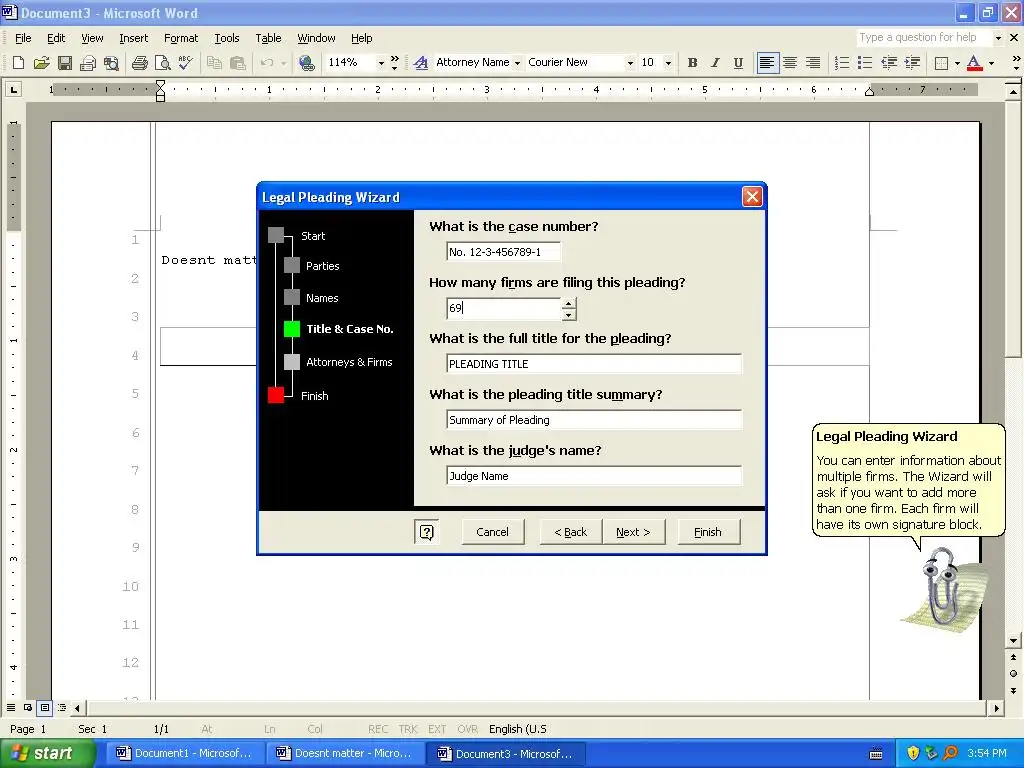The height and width of the screenshot is (768, 1024).
Task: Click the font color A swatch button
Action: tap(974, 63)
